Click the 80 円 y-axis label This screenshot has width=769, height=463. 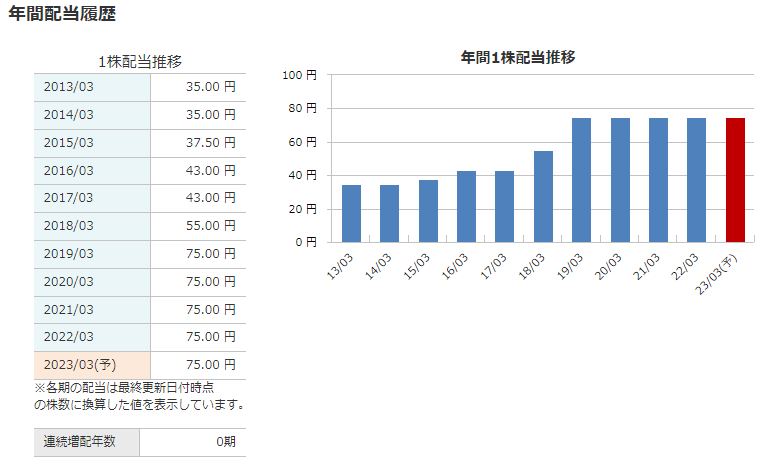[x=303, y=108]
